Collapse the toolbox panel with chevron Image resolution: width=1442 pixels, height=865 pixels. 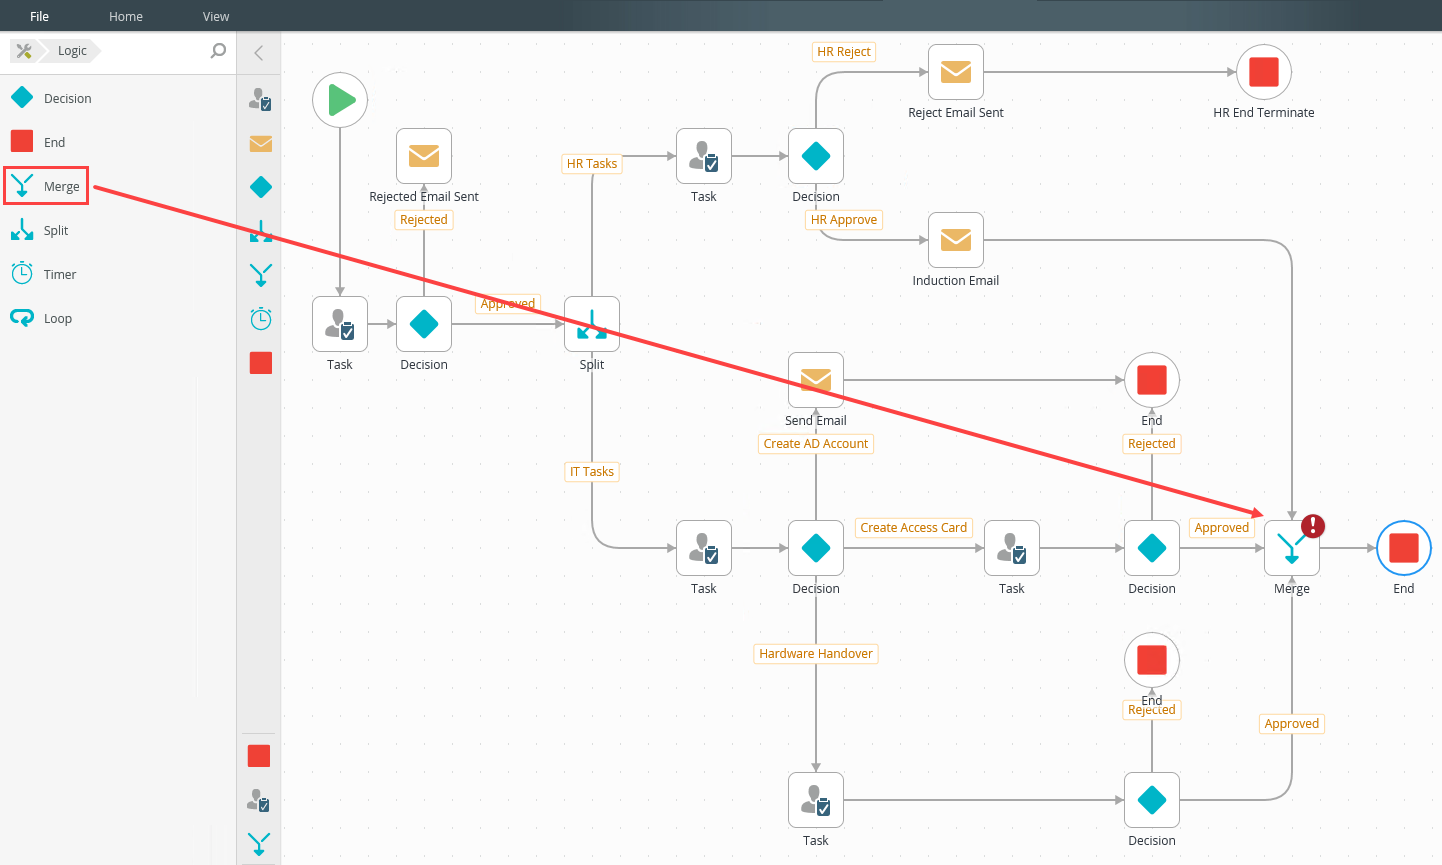coord(259,53)
